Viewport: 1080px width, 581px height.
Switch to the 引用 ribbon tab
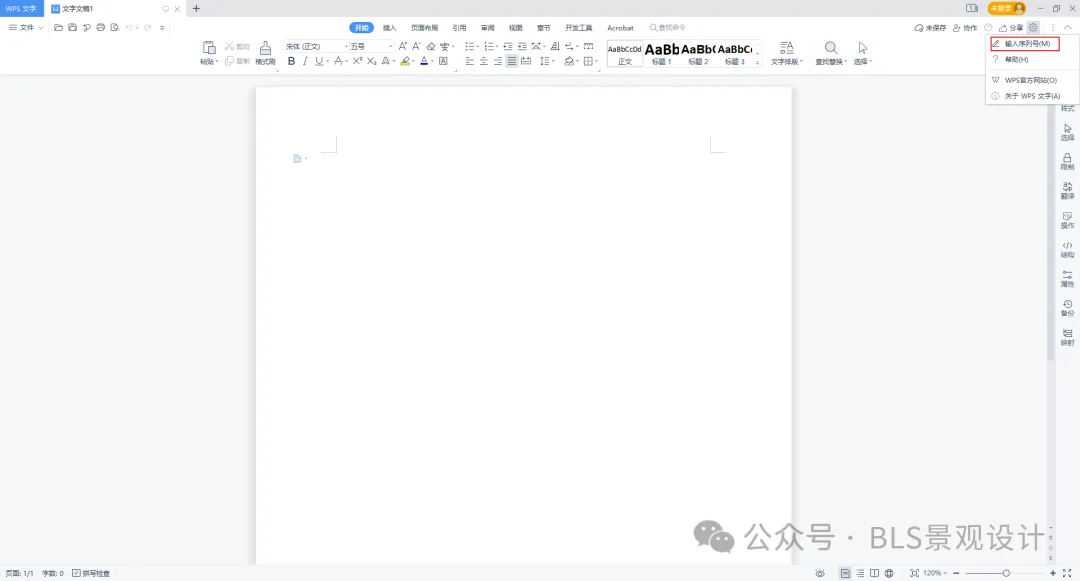coord(459,28)
